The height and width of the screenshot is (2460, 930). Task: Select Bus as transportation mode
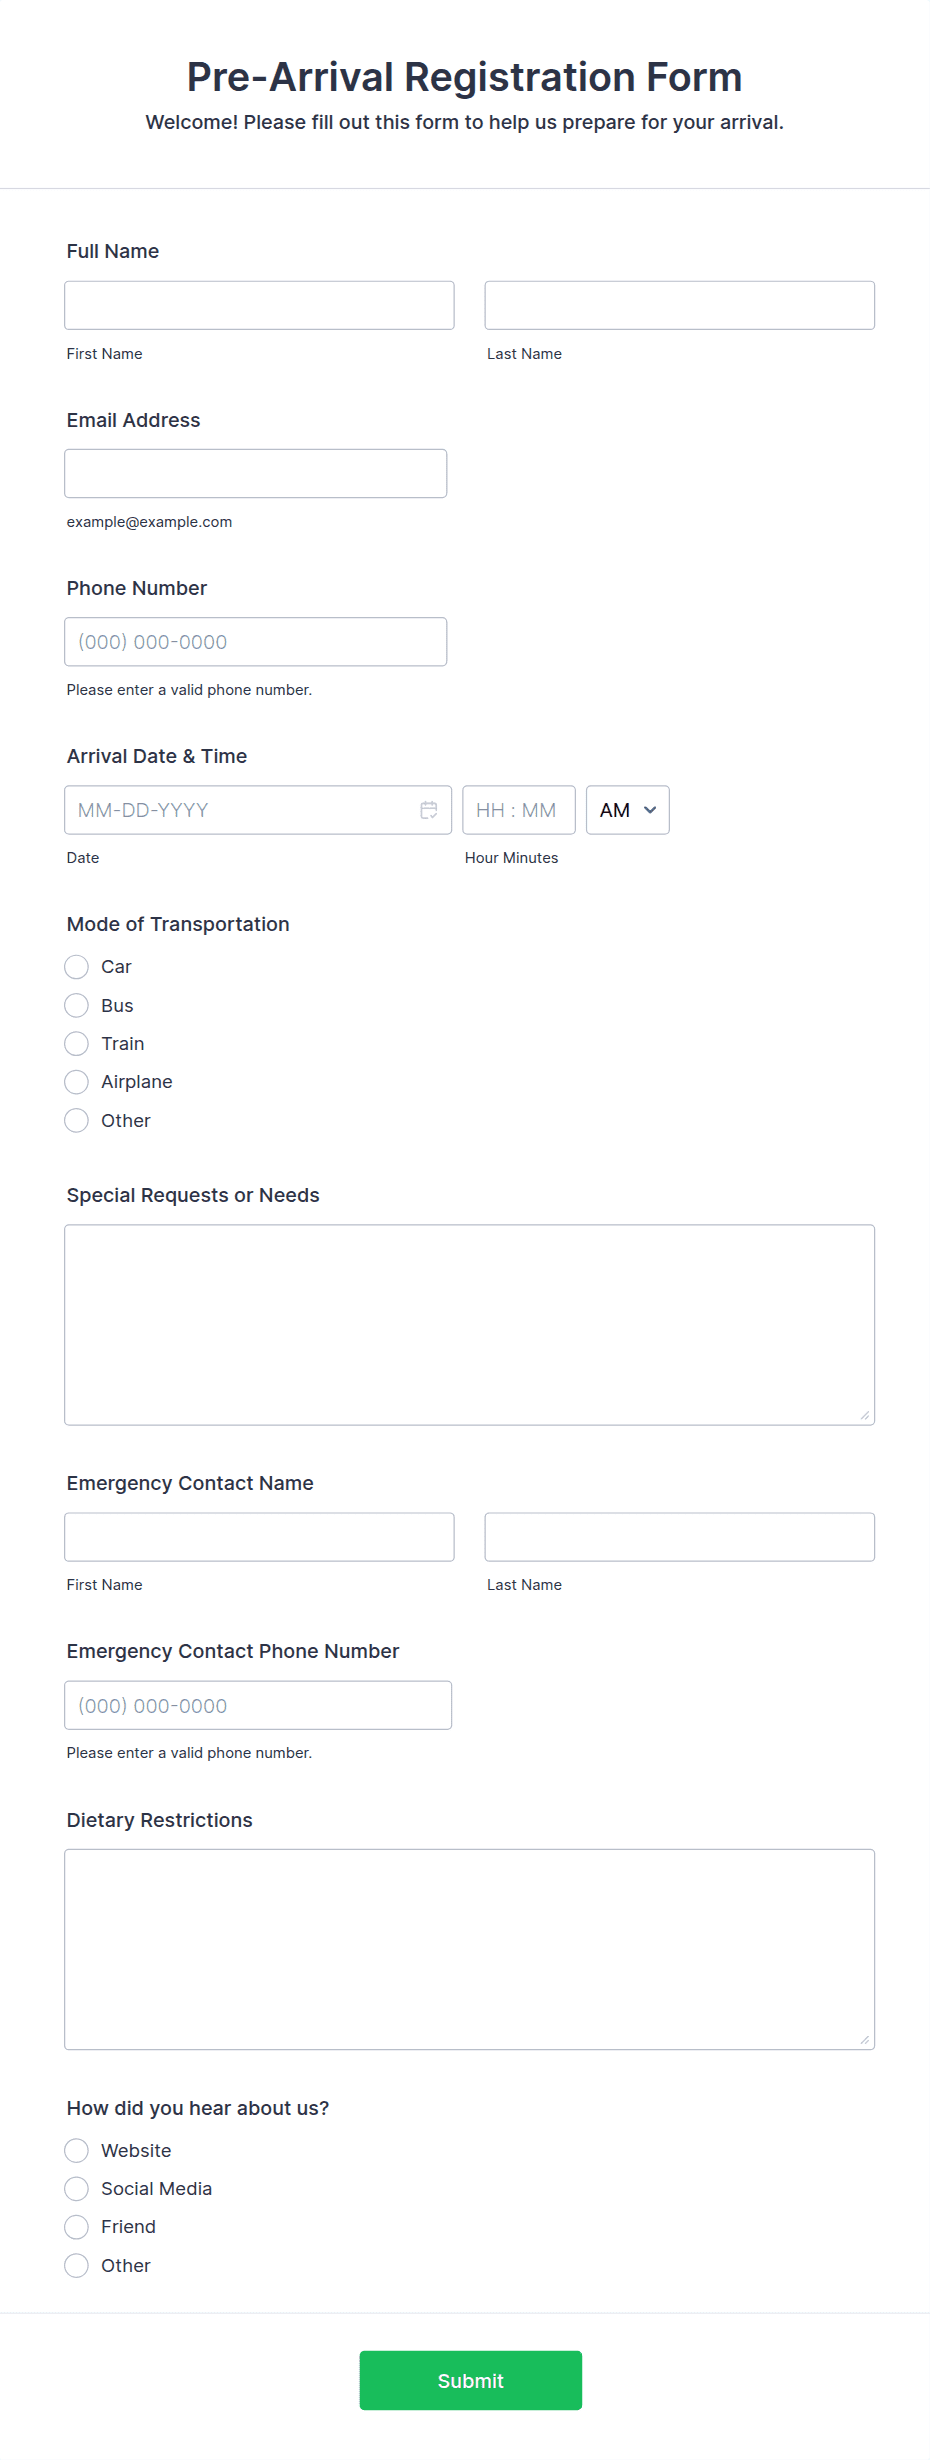click(x=76, y=1005)
